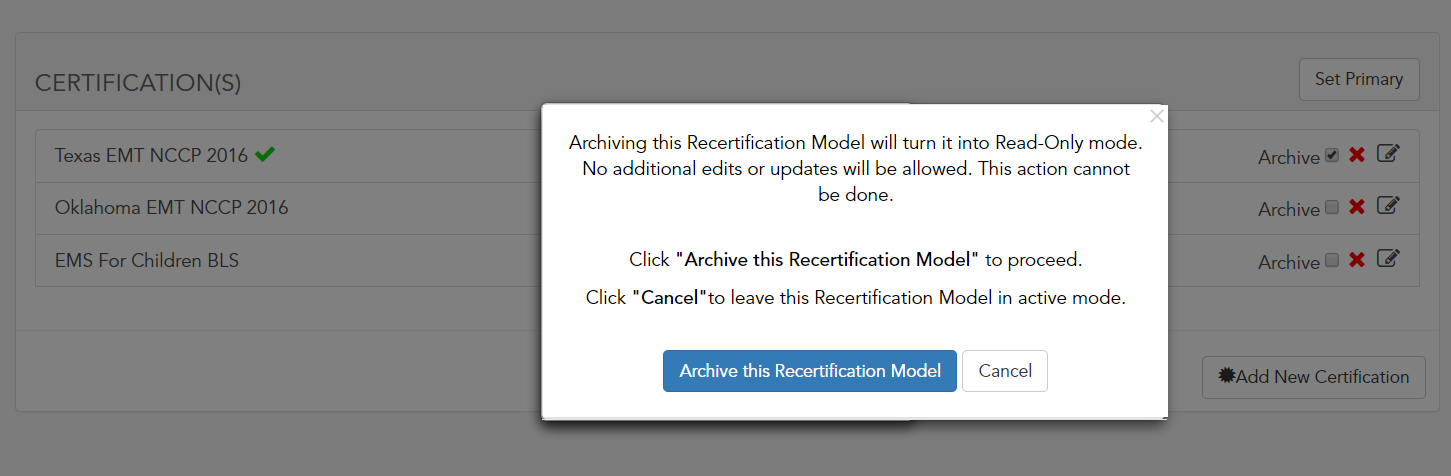Click the CERTIFICATION(S) section heading
The image size is (1451, 476).
pos(138,84)
